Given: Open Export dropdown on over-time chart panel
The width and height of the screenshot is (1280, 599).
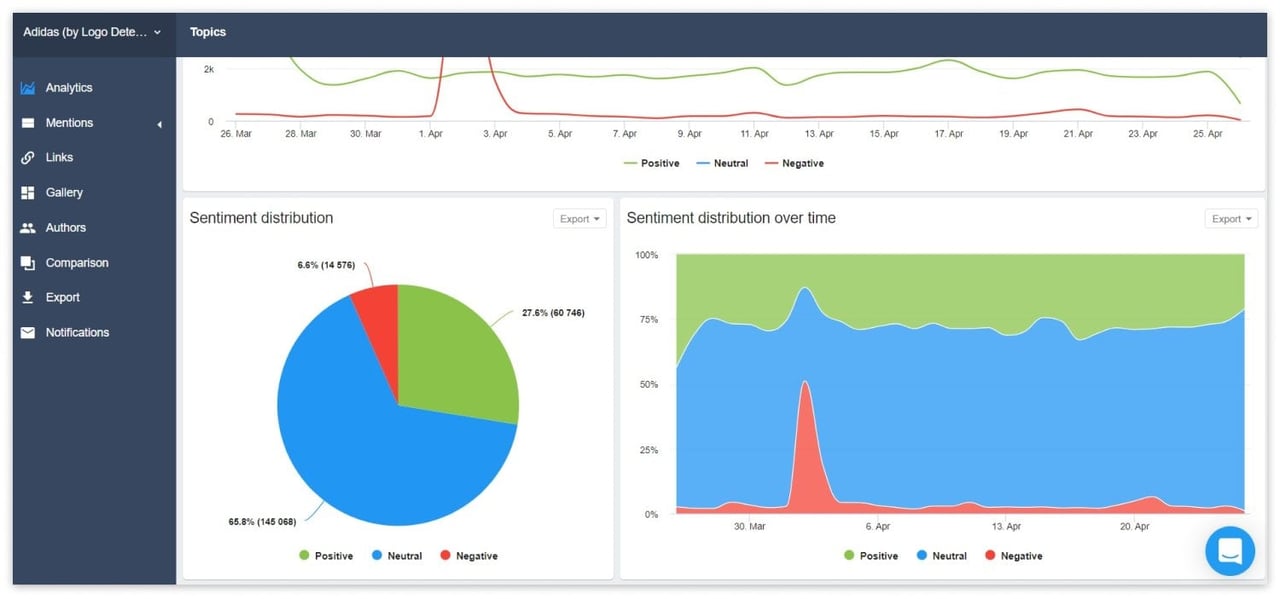Looking at the screenshot, I should pyautogui.click(x=1231, y=218).
